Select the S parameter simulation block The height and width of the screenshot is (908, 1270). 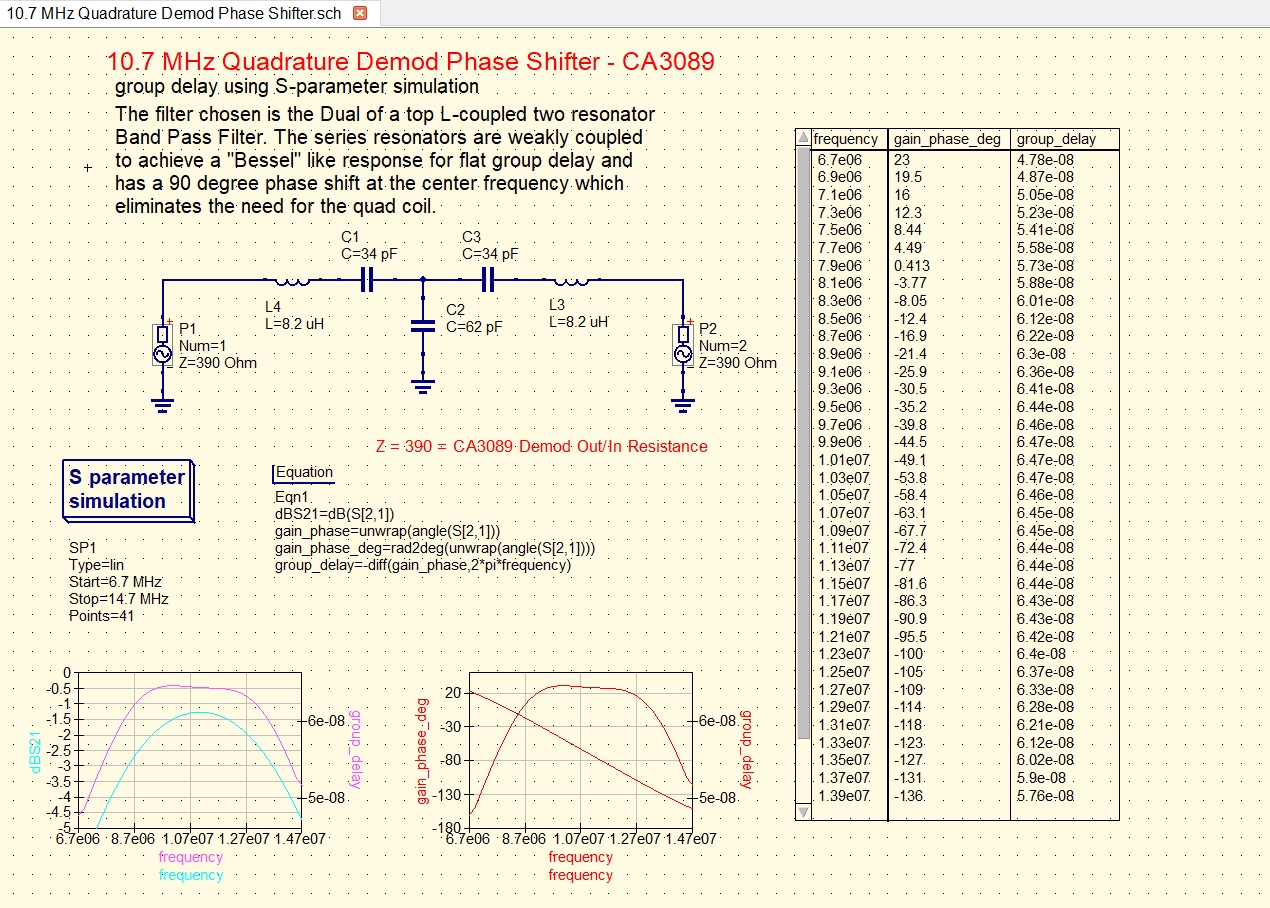tap(127, 490)
